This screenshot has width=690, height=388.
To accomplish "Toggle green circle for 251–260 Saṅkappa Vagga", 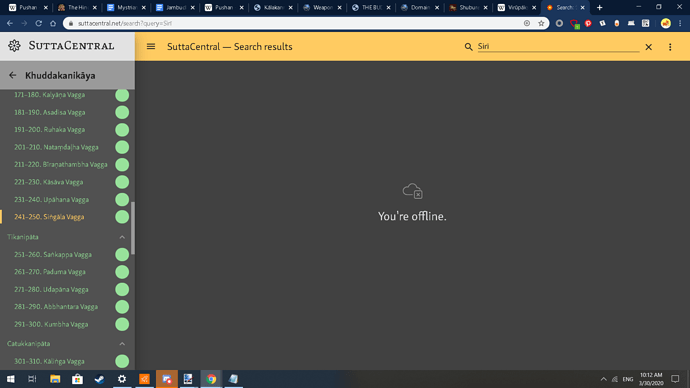I will (122, 254).
